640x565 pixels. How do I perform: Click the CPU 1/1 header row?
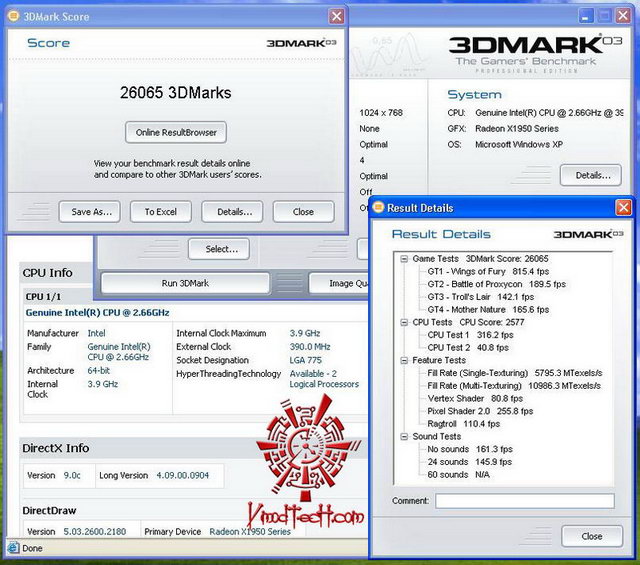coord(43,297)
